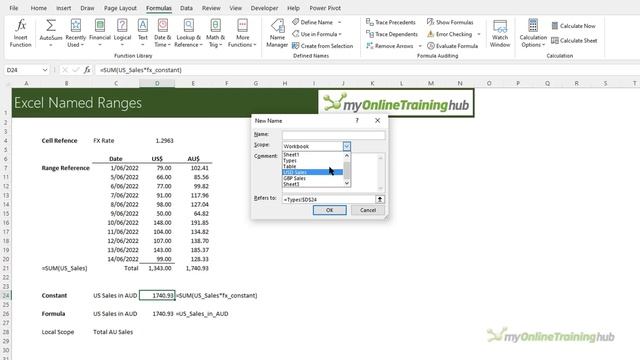Viewport: 640px width, 360px height.
Task: Switch to the Data tab
Action: (x=186, y=8)
